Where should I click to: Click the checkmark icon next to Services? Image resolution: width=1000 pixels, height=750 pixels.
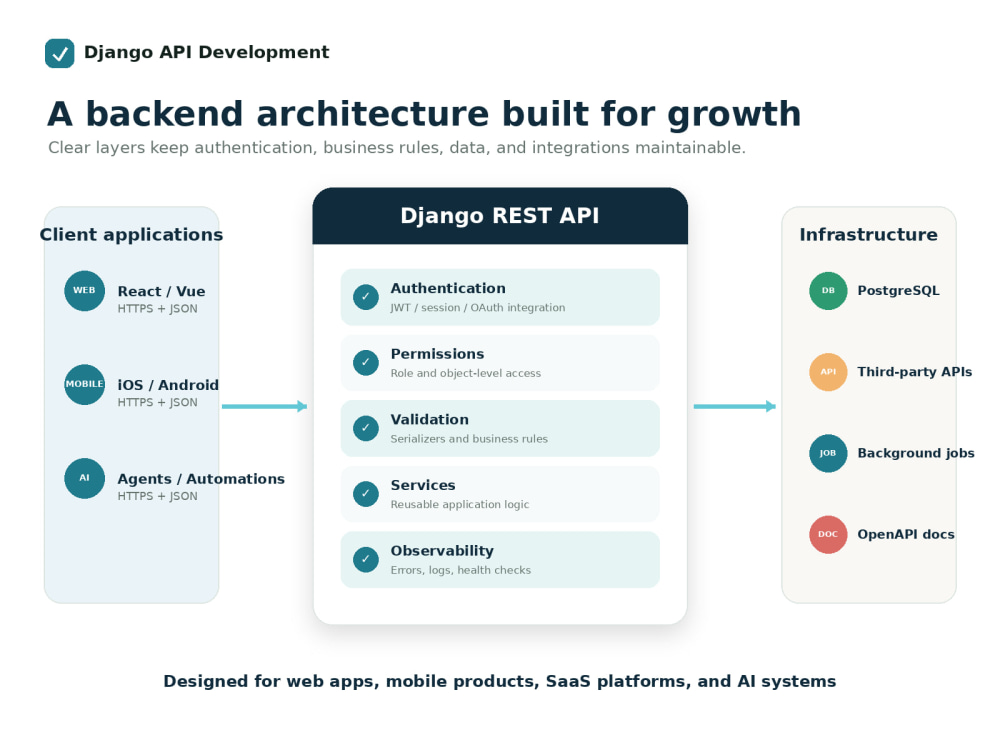(x=366, y=494)
